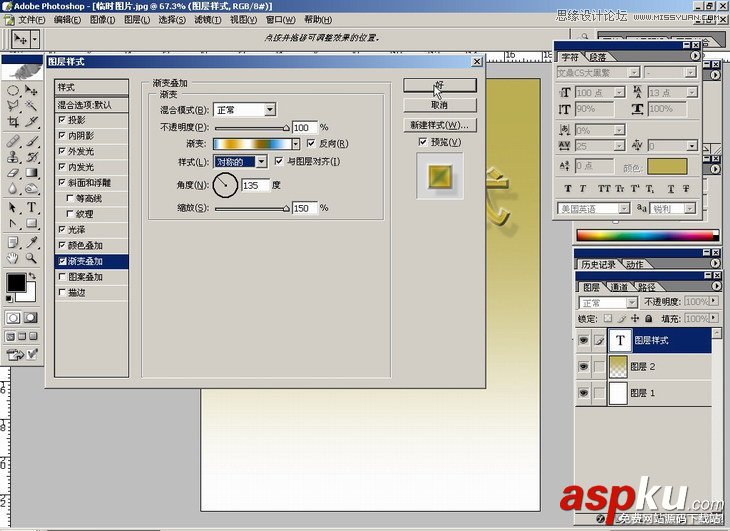Enable the 等高线 contour option

point(70,198)
